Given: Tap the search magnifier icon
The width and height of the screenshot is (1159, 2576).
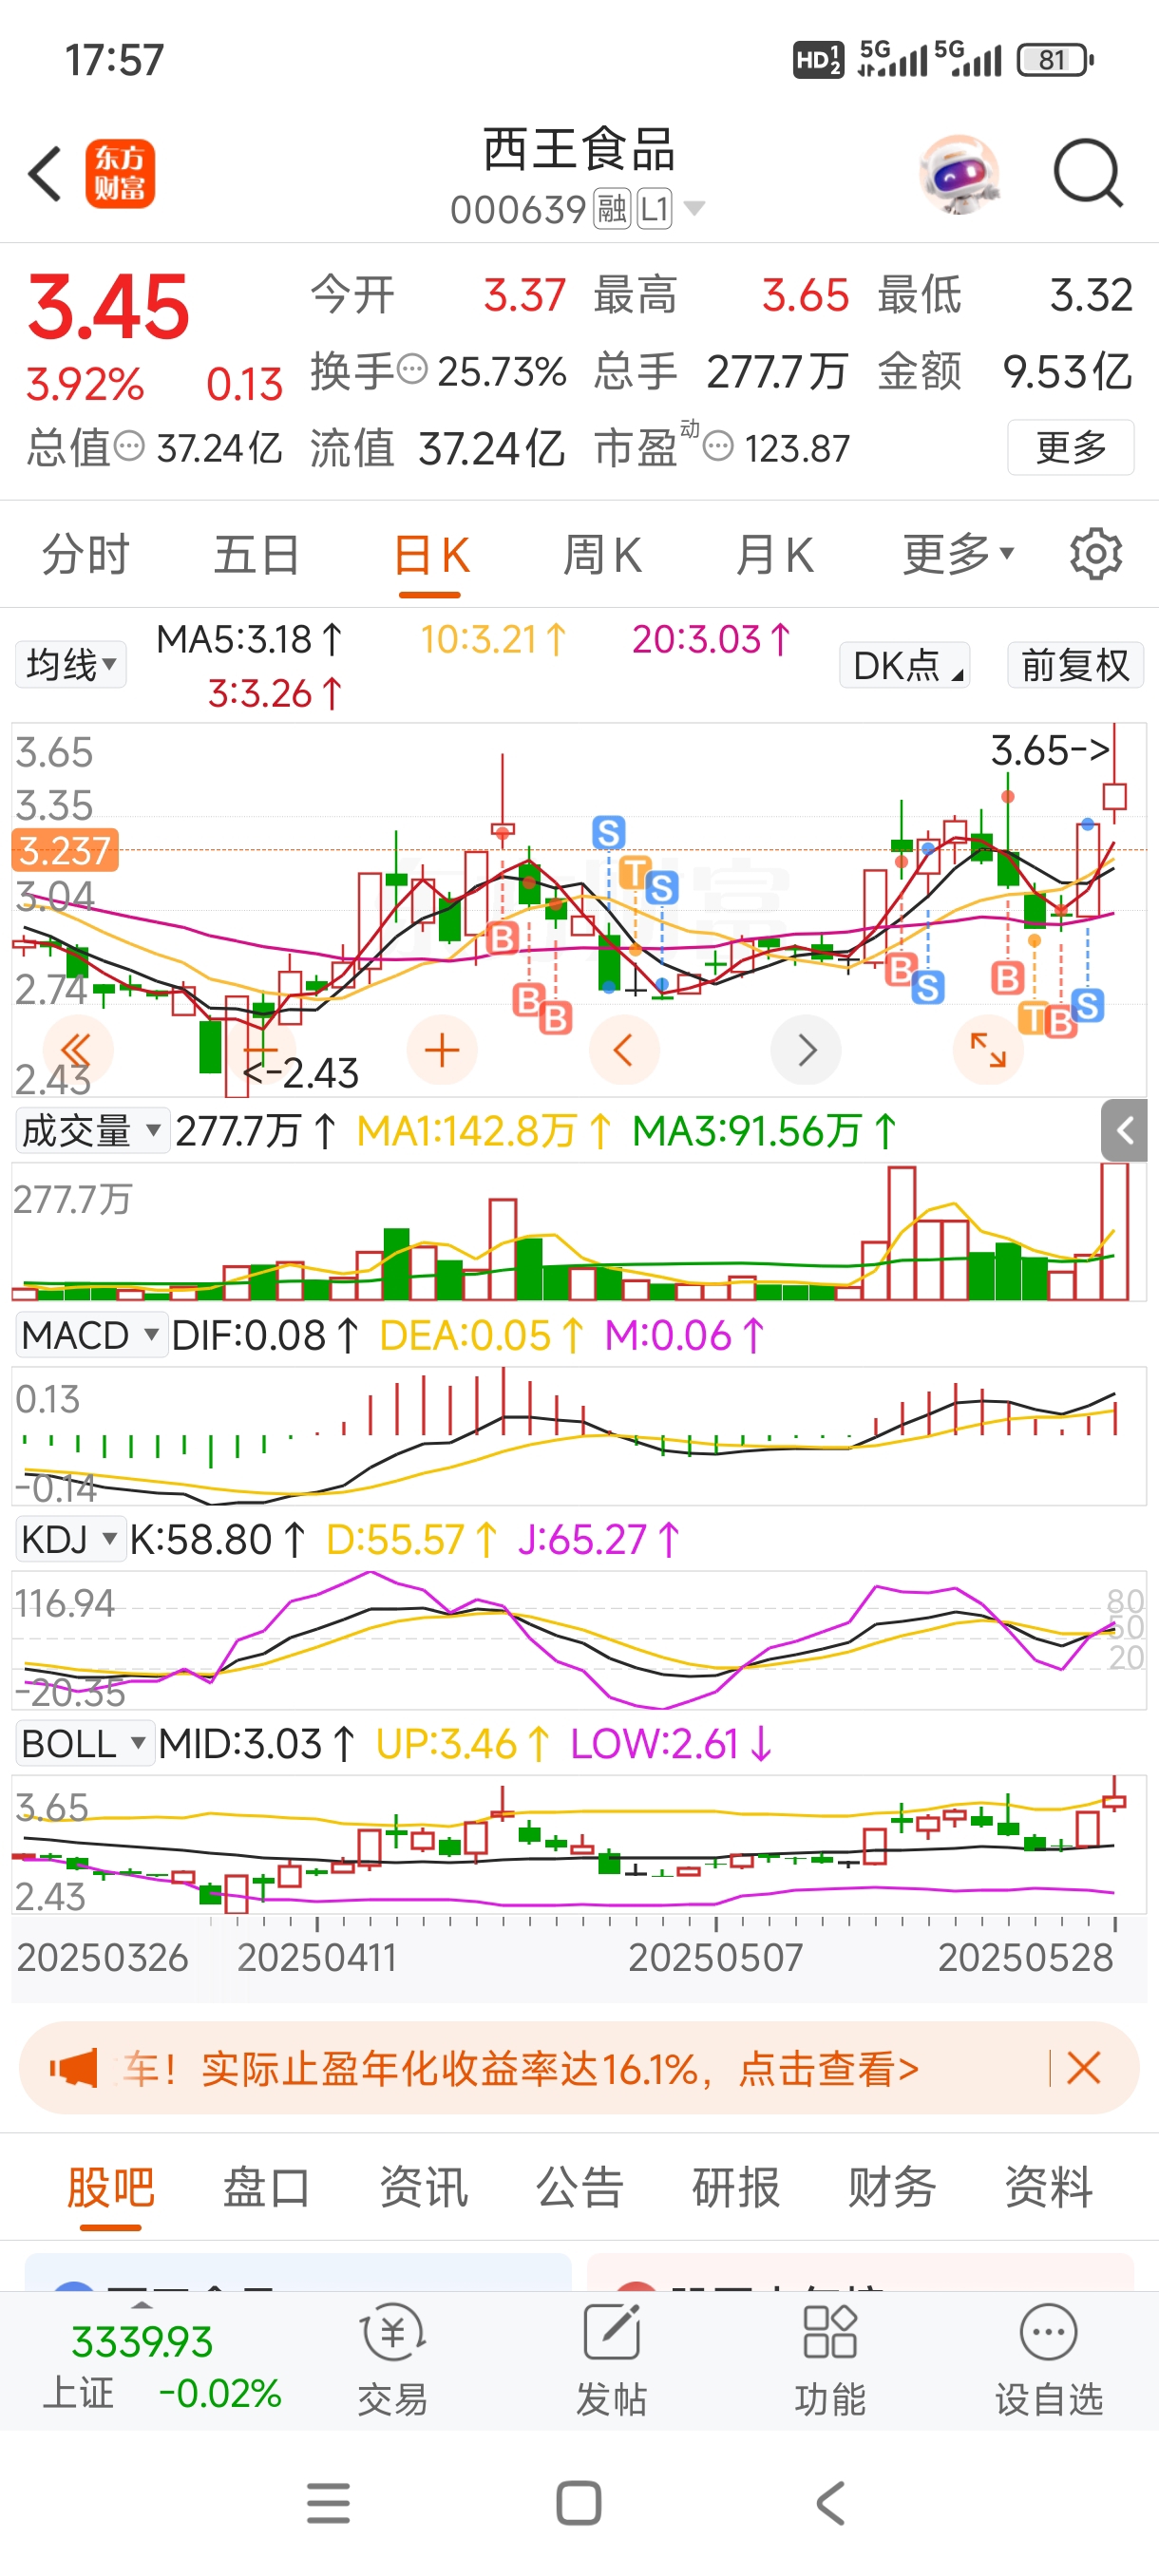Looking at the screenshot, I should [x=1088, y=174].
